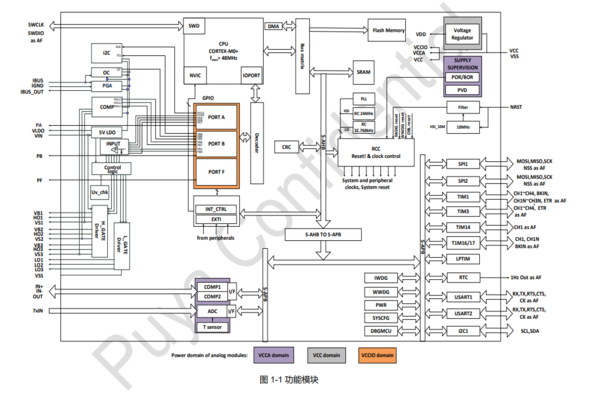This screenshot has height=396, width=600.
Task: Select the POR/BOR supervision block
Action: 462,77
